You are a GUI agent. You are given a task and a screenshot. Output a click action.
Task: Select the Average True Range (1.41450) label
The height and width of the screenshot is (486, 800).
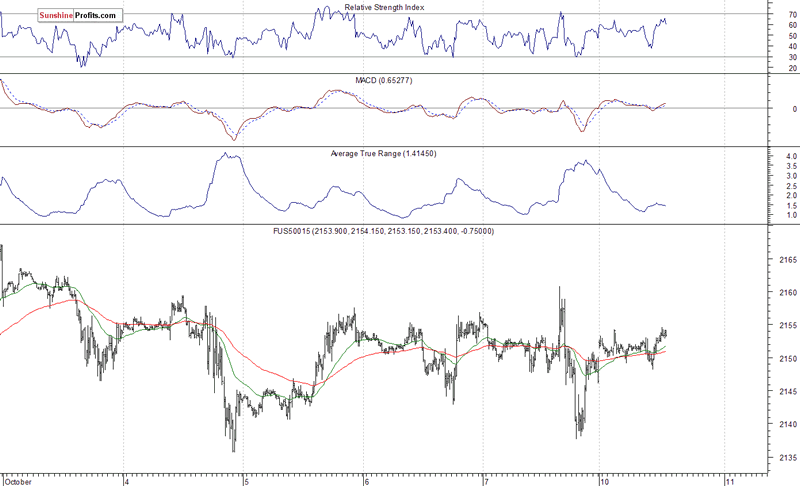(384, 154)
